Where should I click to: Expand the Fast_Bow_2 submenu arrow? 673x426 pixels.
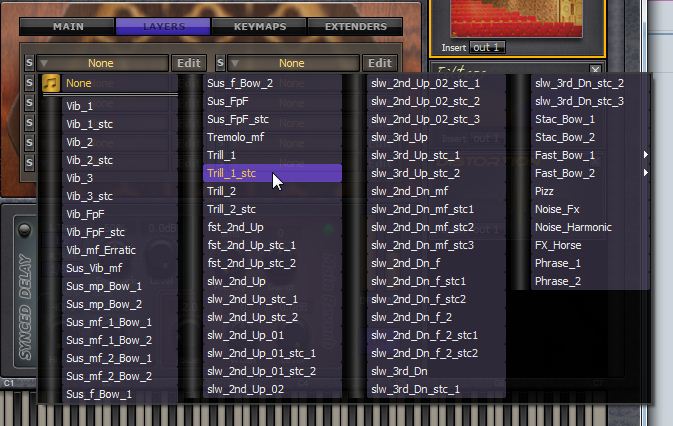pos(645,173)
